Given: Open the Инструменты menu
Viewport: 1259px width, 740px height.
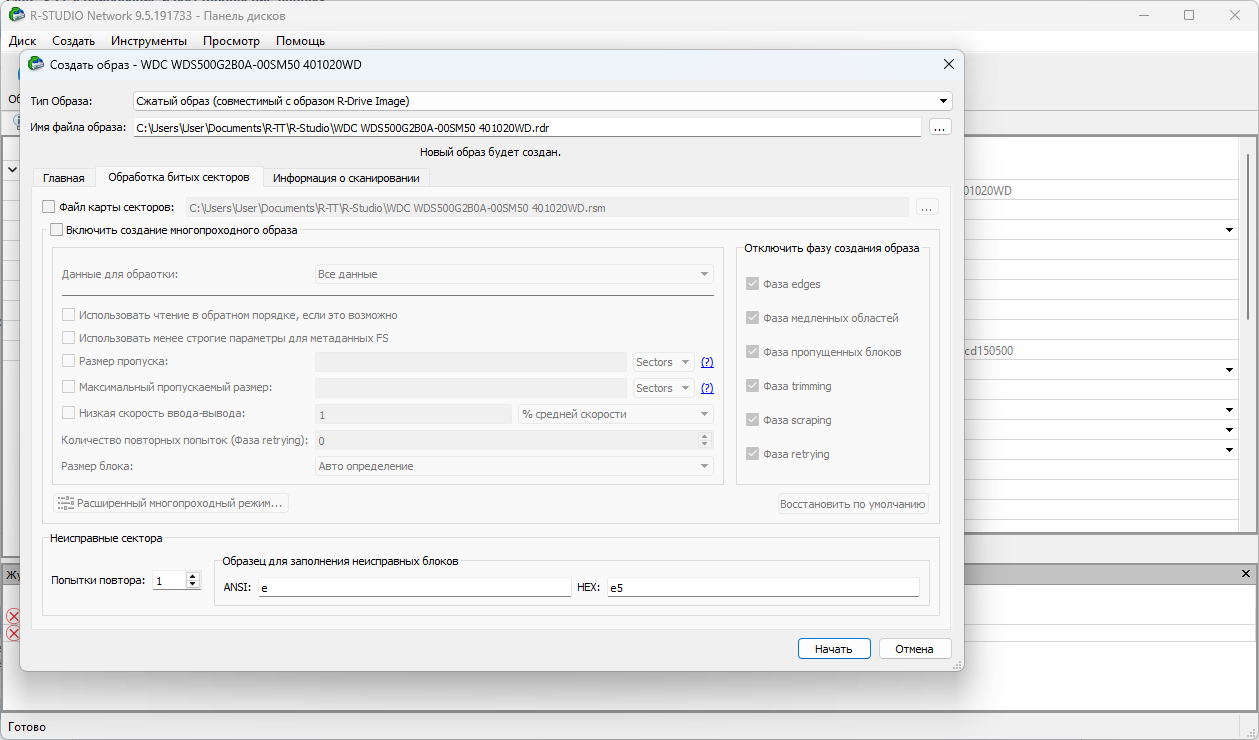Looking at the screenshot, I should click(148, 41).
